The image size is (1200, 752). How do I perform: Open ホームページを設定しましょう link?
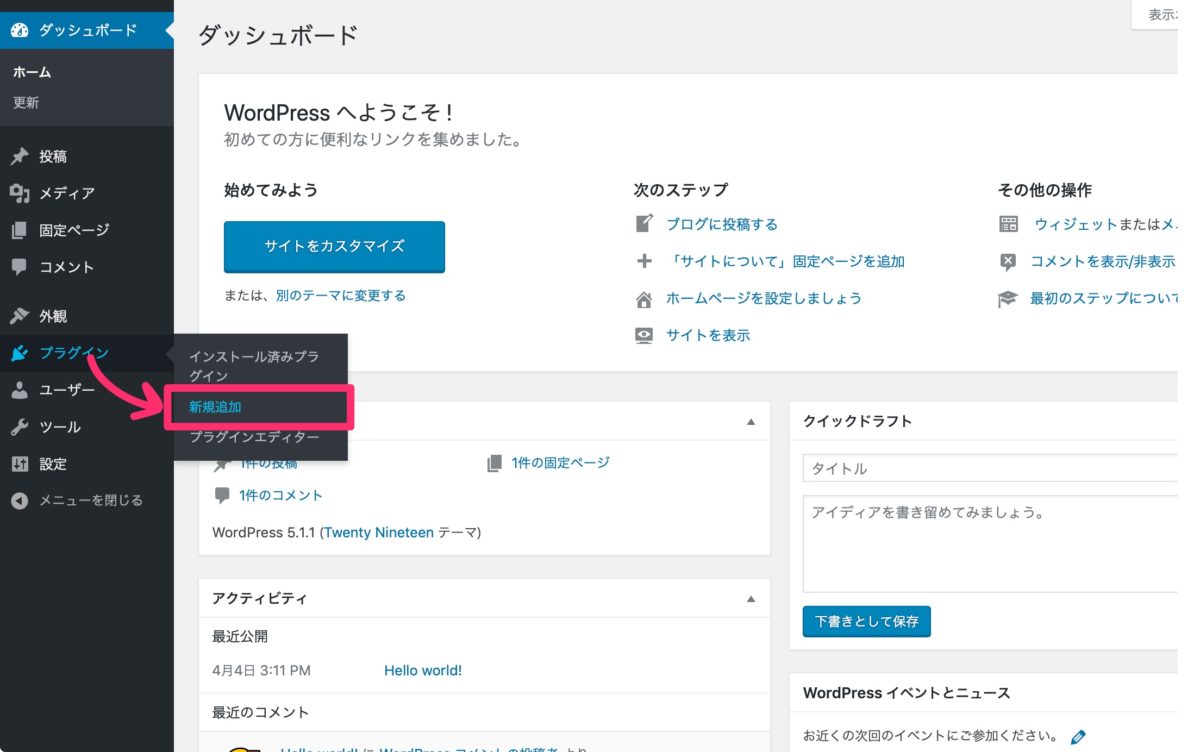click(764, 298)
